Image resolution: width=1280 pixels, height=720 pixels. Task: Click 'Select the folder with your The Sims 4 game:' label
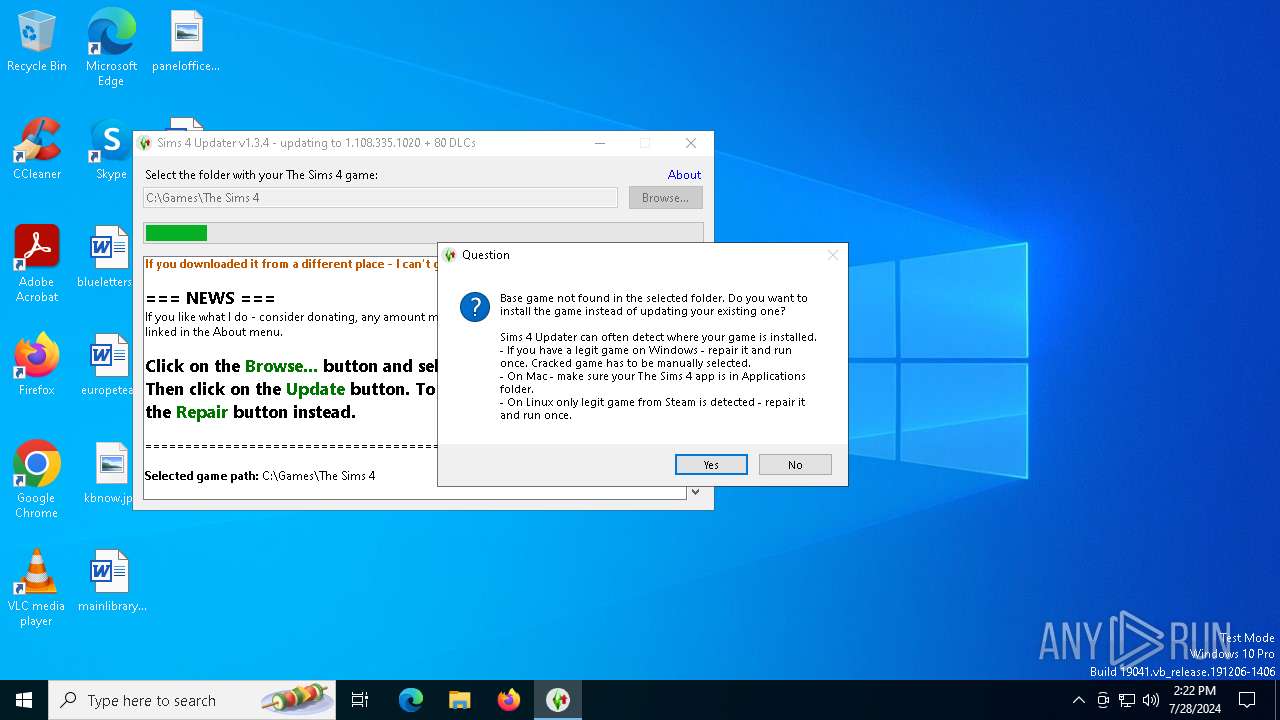coord(261,175)
